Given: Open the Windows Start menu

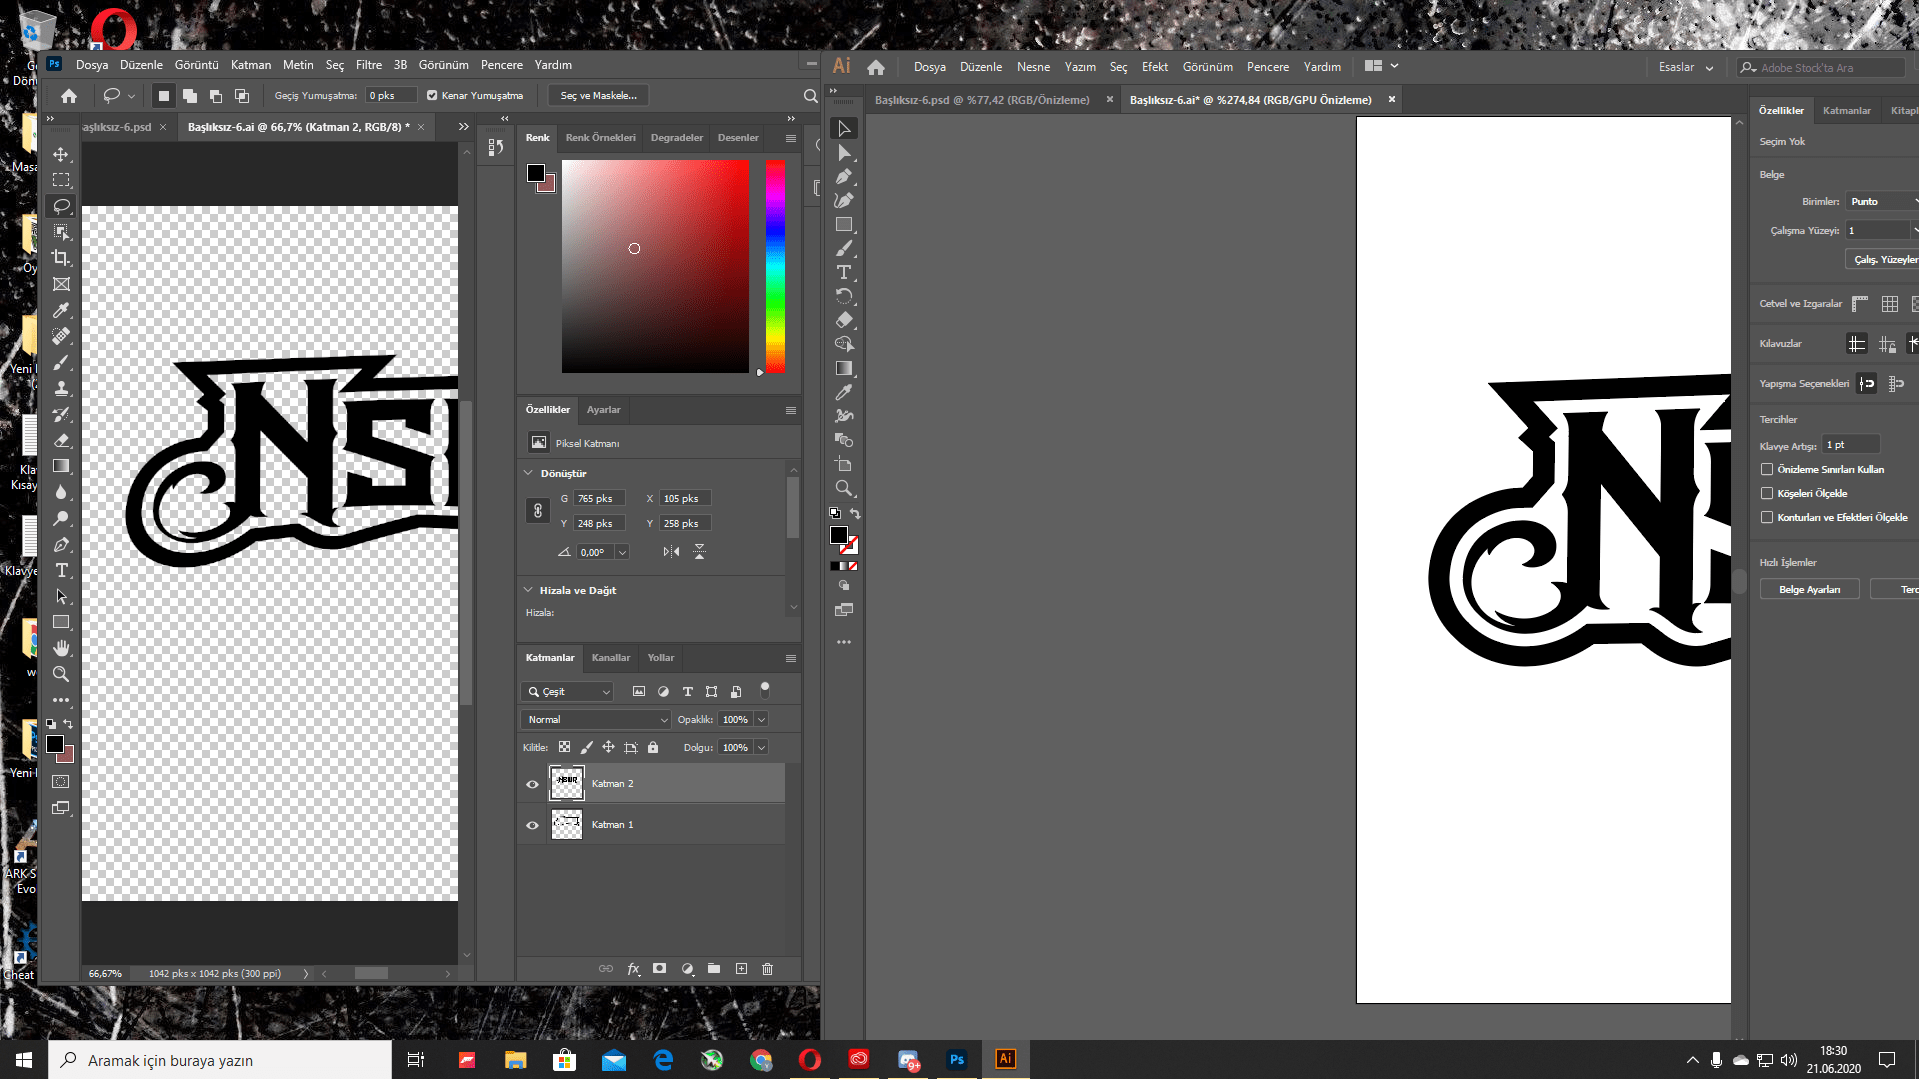Looking at the screenshot, I should pos(24,1060).
